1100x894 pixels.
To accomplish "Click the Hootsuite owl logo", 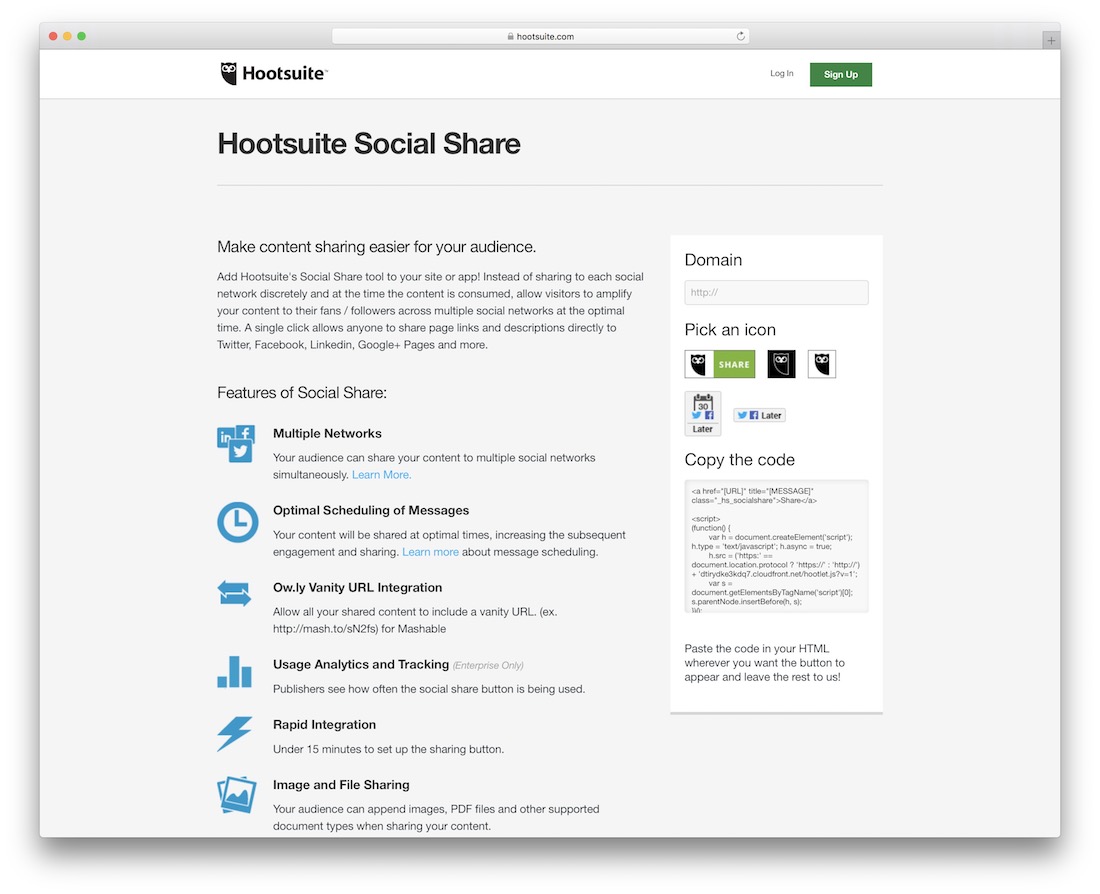I will click(229, 74).
